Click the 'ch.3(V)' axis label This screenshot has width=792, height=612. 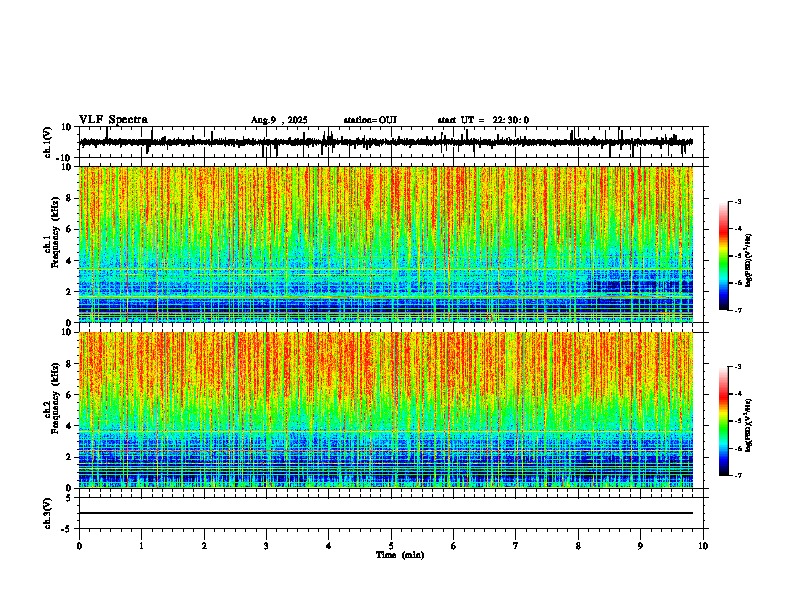click(x=48, y=513)
